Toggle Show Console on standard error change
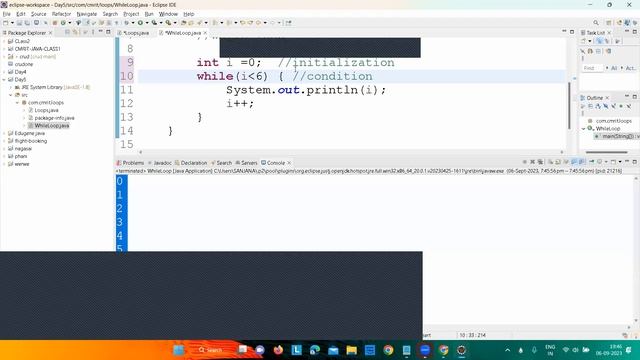This screenshot has width=640, height=360. [x=582, y=162]
